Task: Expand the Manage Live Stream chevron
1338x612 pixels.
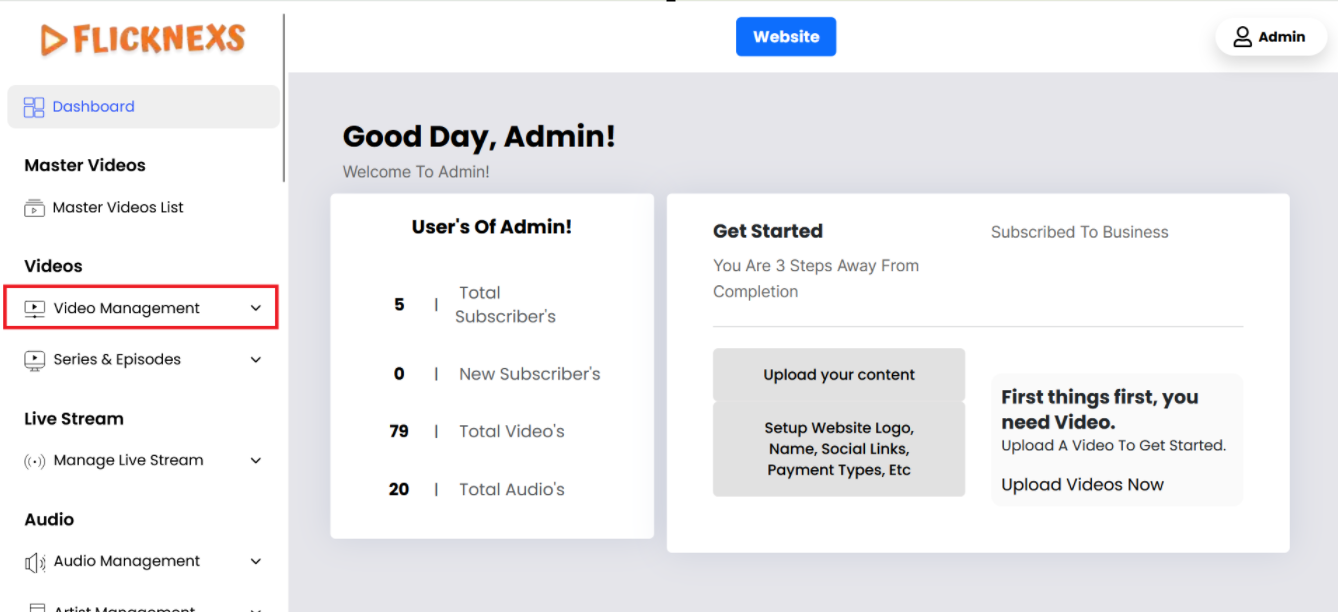Action: coord(256,461)
